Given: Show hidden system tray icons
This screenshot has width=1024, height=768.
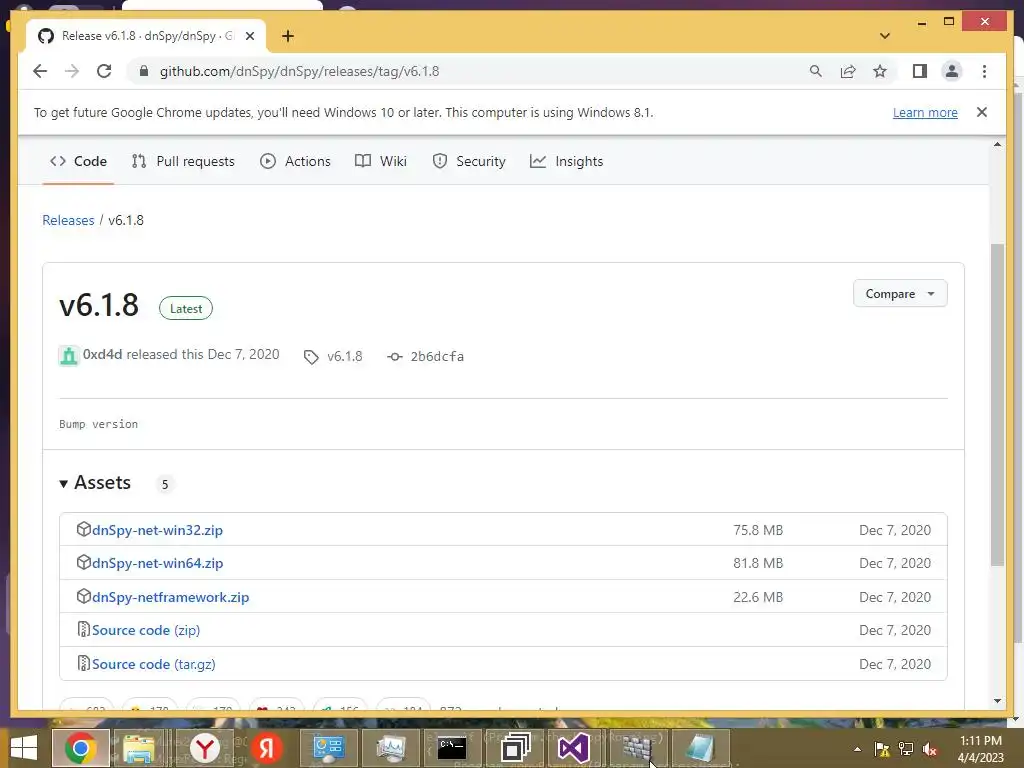Looking at the screenshot, I should pos(857,749).
